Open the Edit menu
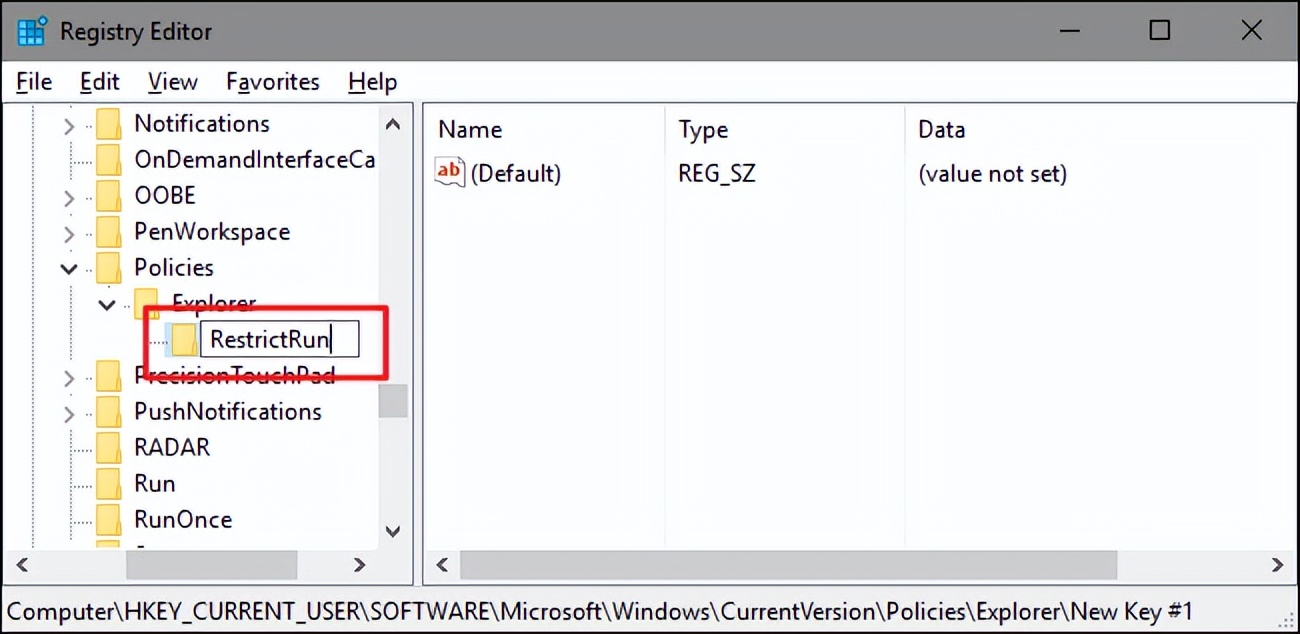 point(98,81)
